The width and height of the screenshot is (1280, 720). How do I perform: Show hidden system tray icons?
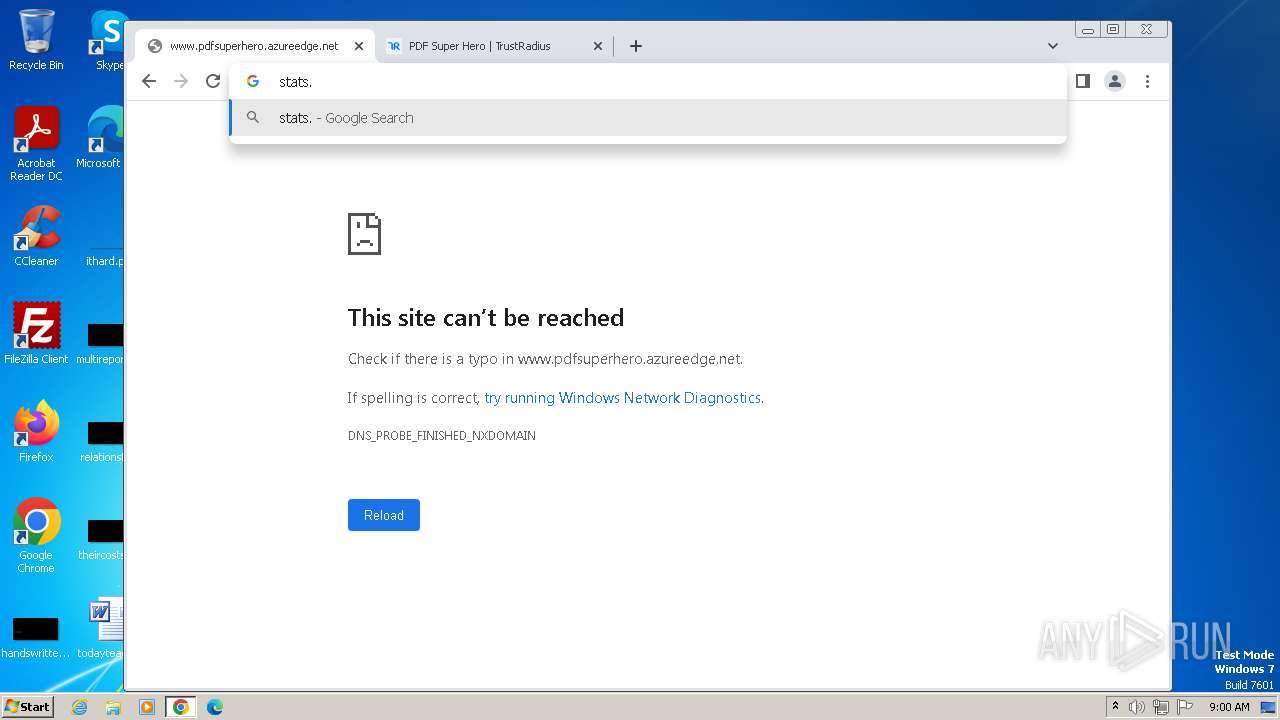tap(1116, 707)
